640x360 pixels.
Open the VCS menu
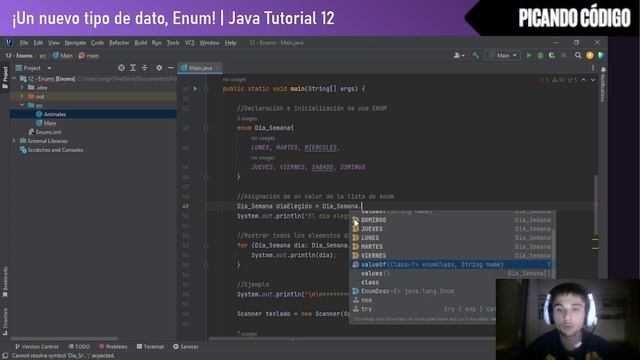tap(189, 43)
